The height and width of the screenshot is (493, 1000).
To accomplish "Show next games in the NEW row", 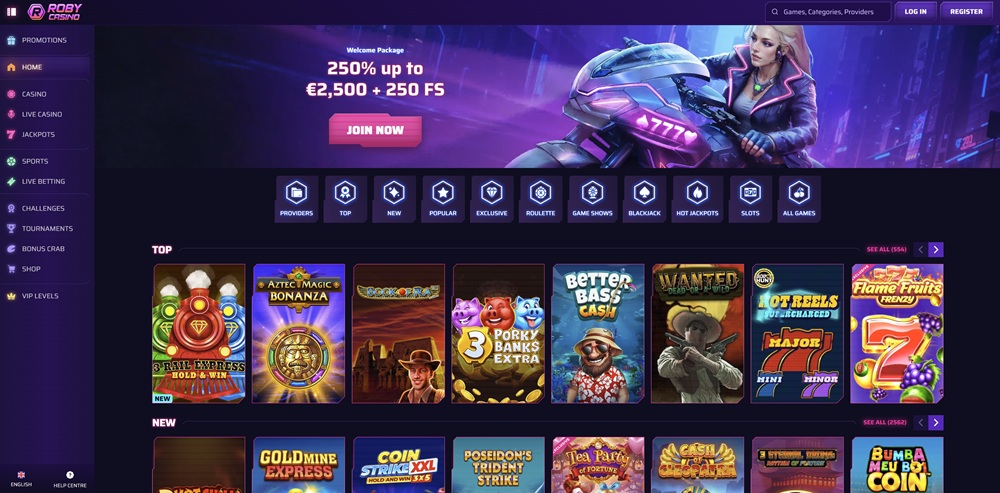I will pos(936,422).
